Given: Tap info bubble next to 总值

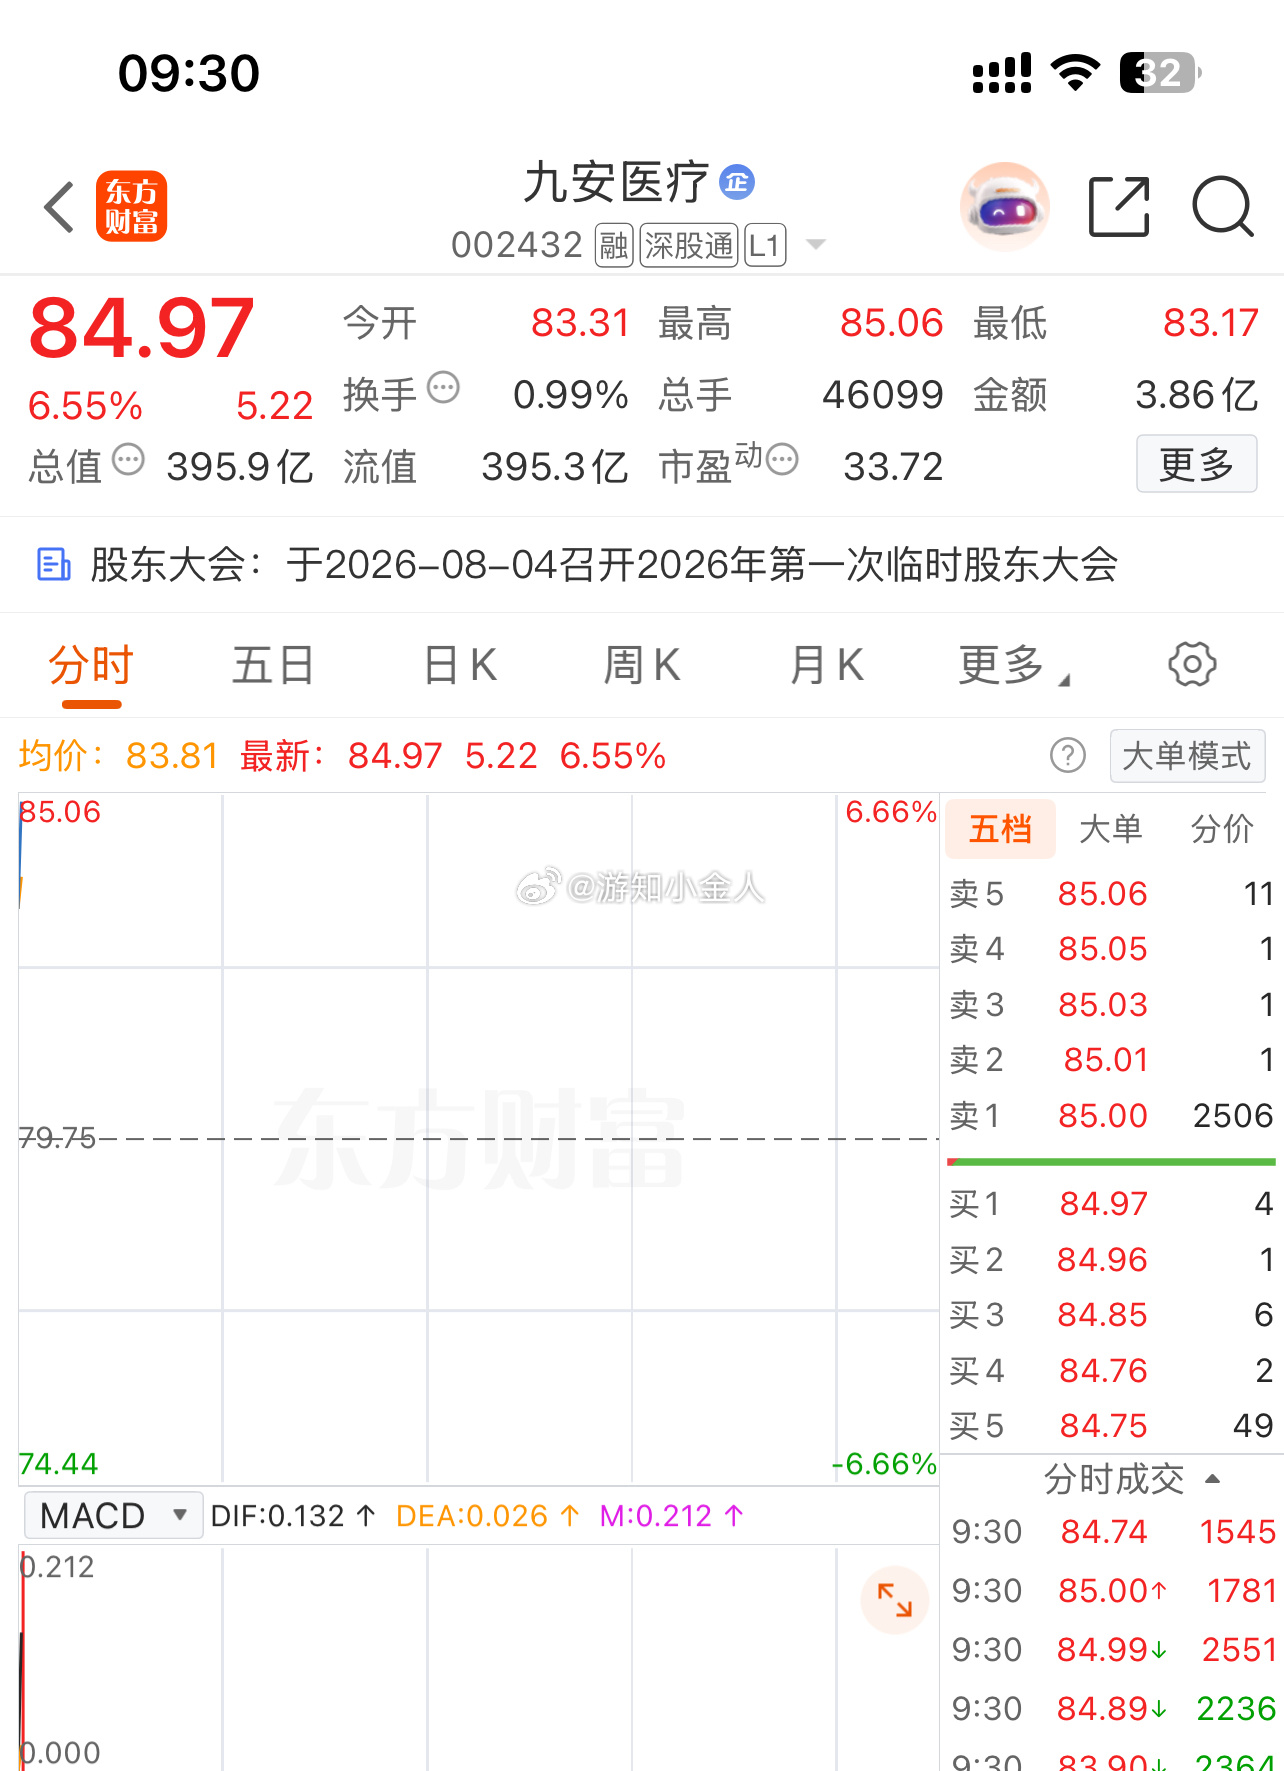Looking at the screenshot, I should tap(128, 460).
